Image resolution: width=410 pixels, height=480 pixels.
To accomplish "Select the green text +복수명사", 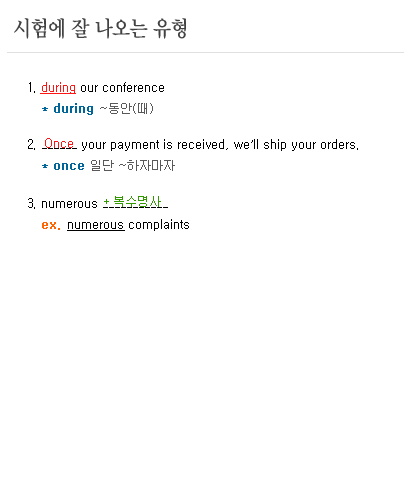I will 133,202.
